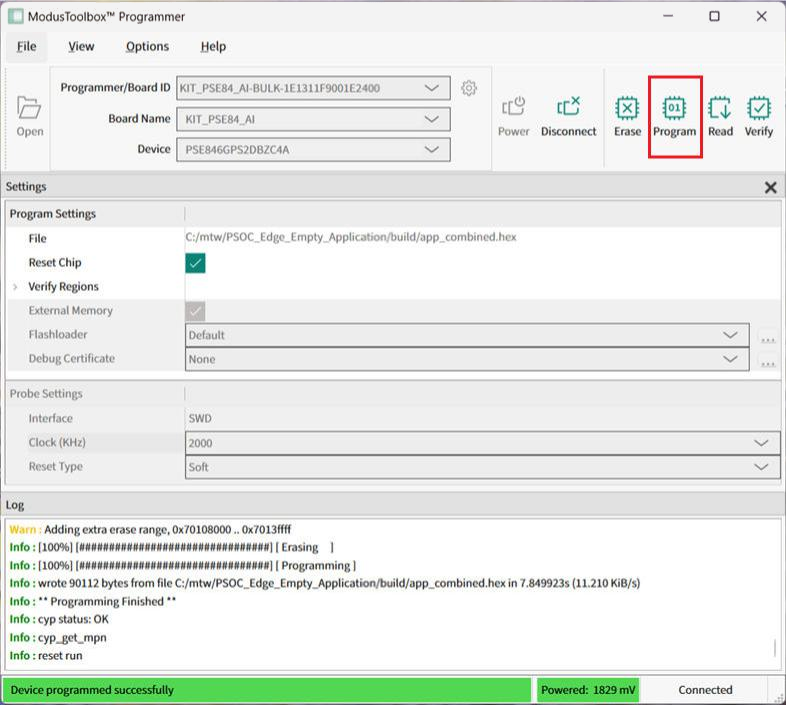Open the Board Name dropdown
The image size is (786, 705).
coord(313,119)
